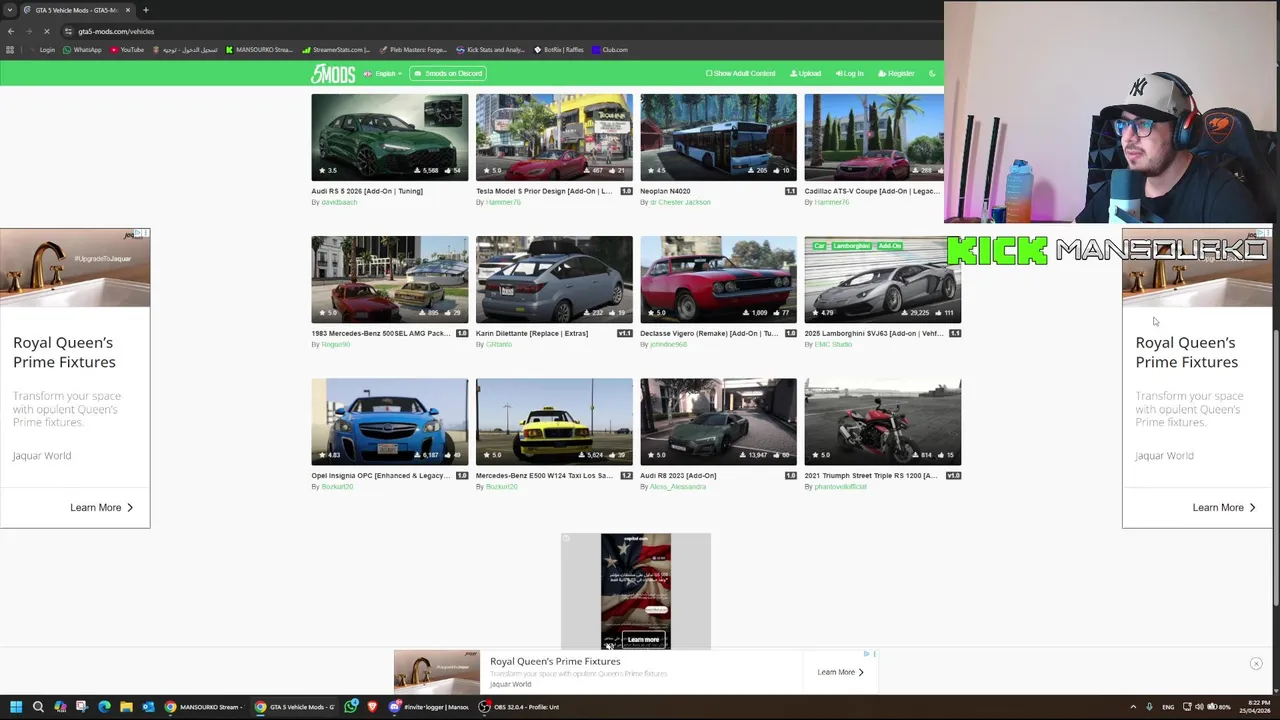Open the bookmarks apps grid icon
The image size is (1280, 720).
coord(10,49)
